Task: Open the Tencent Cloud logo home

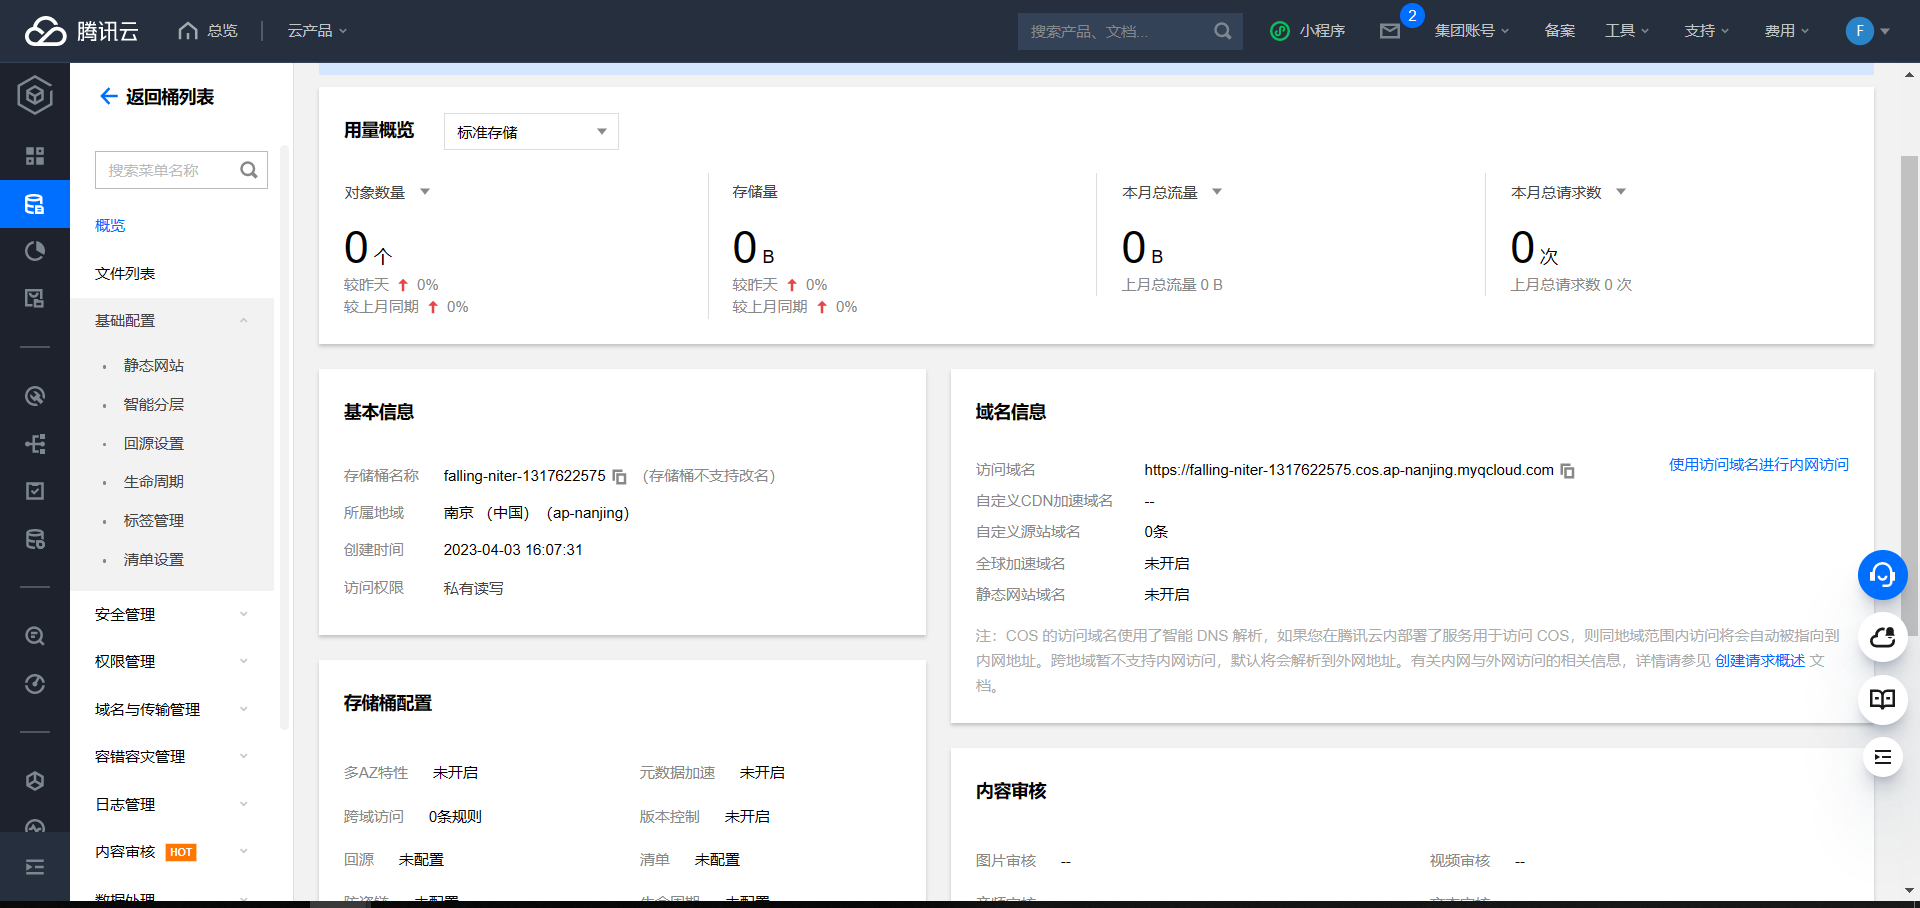Action: point(82,31)
